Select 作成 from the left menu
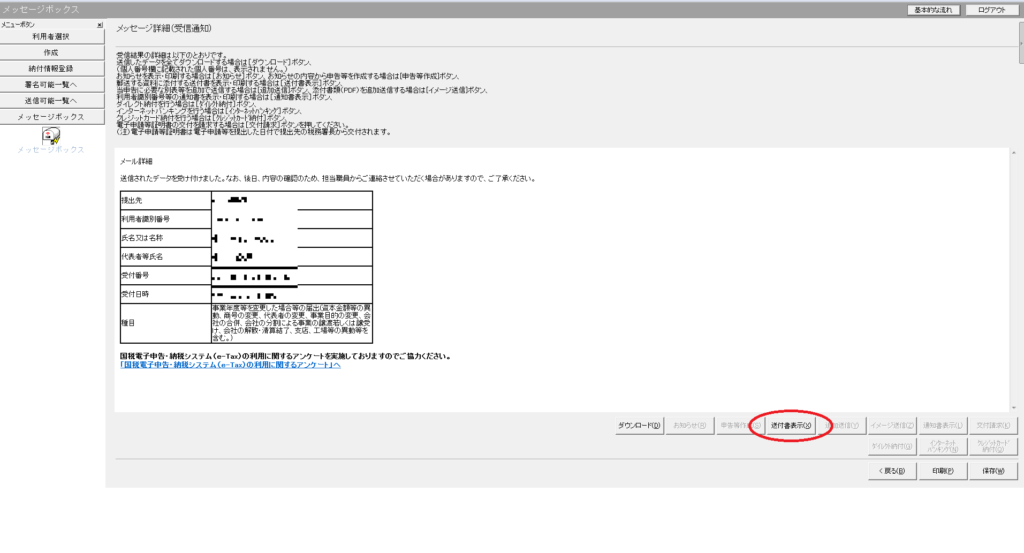This screenshot has width=1024, height=553. [x=51, y=52]
